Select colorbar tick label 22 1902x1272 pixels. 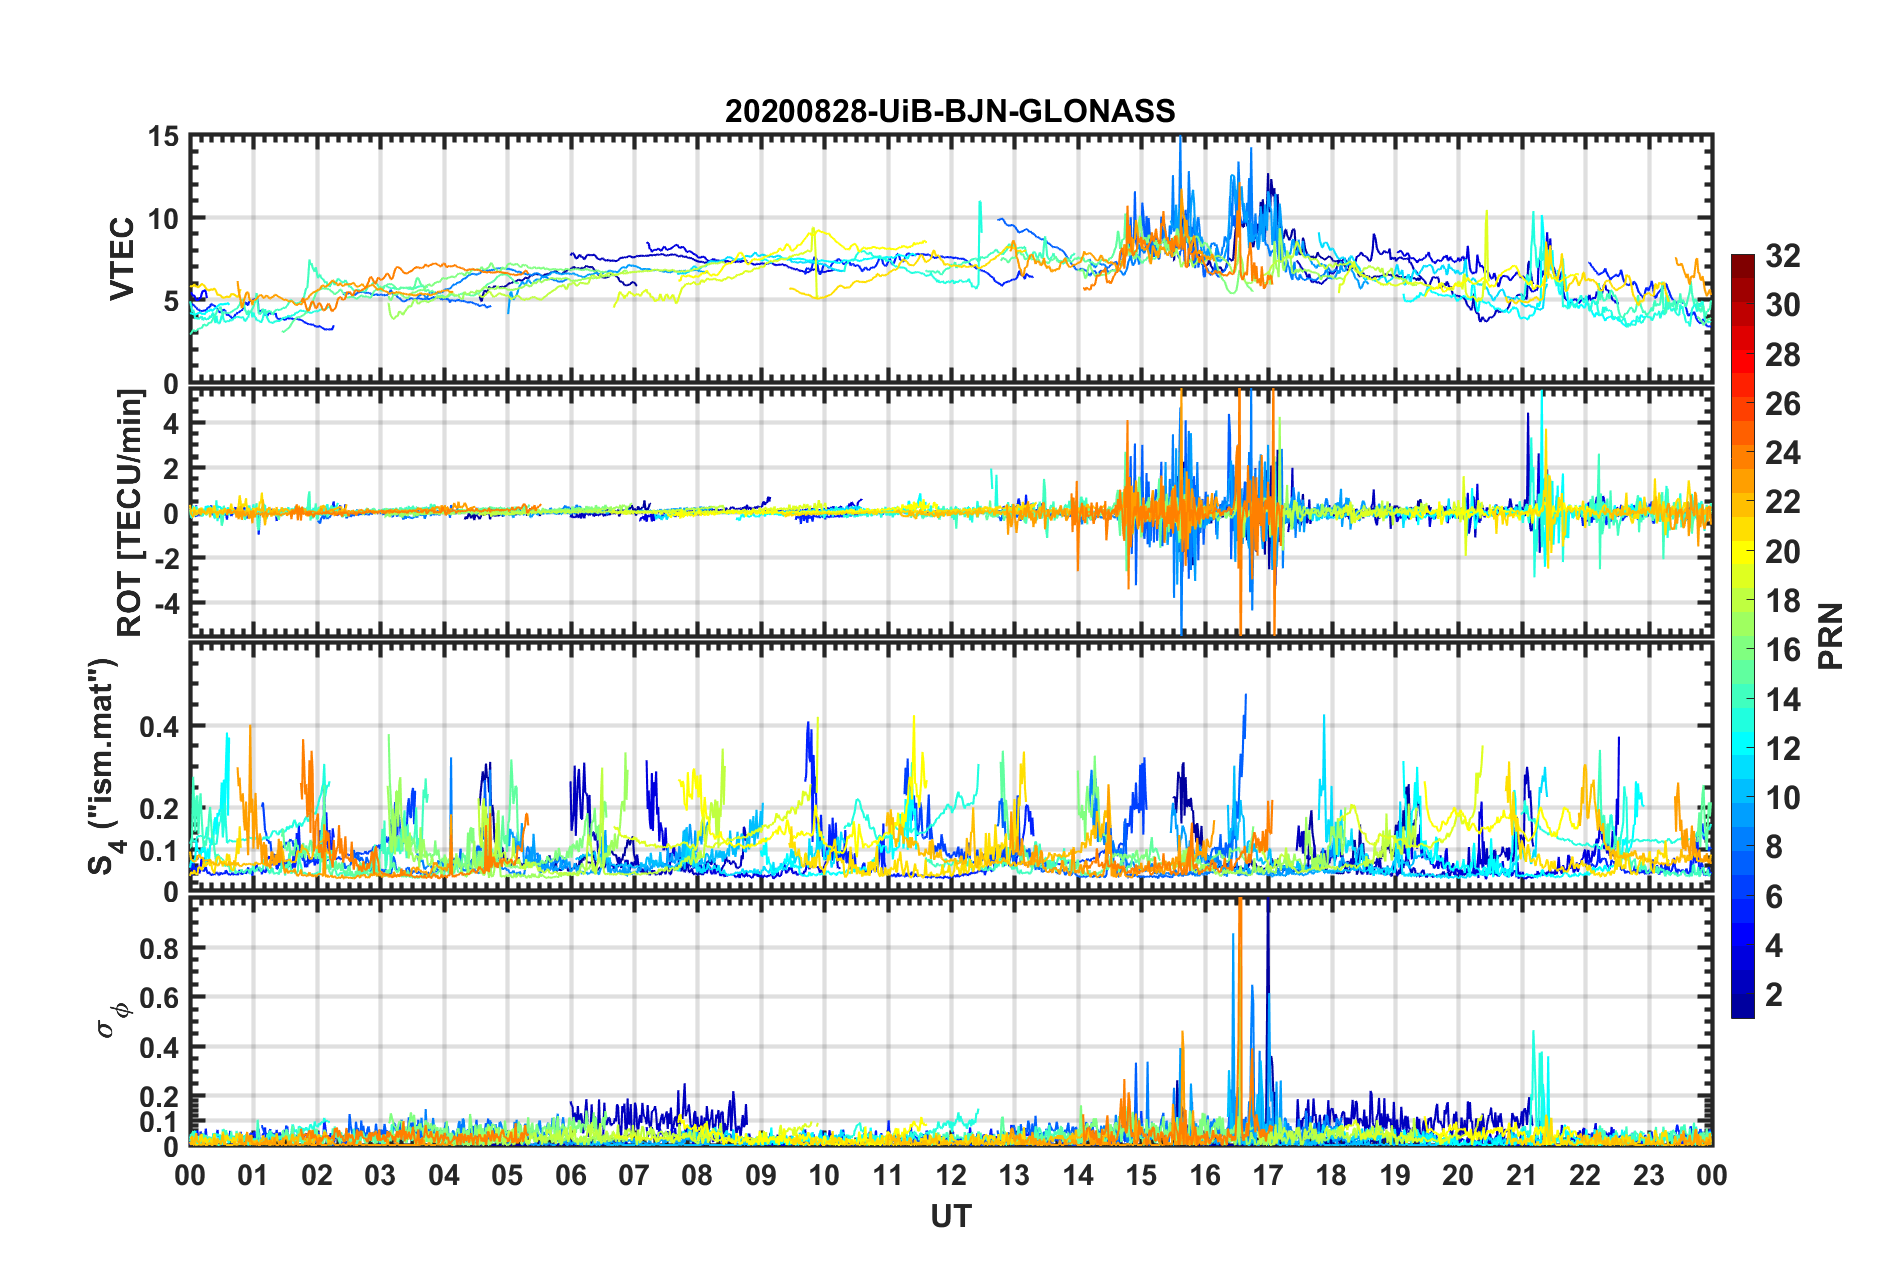[x=1782, y=502]
